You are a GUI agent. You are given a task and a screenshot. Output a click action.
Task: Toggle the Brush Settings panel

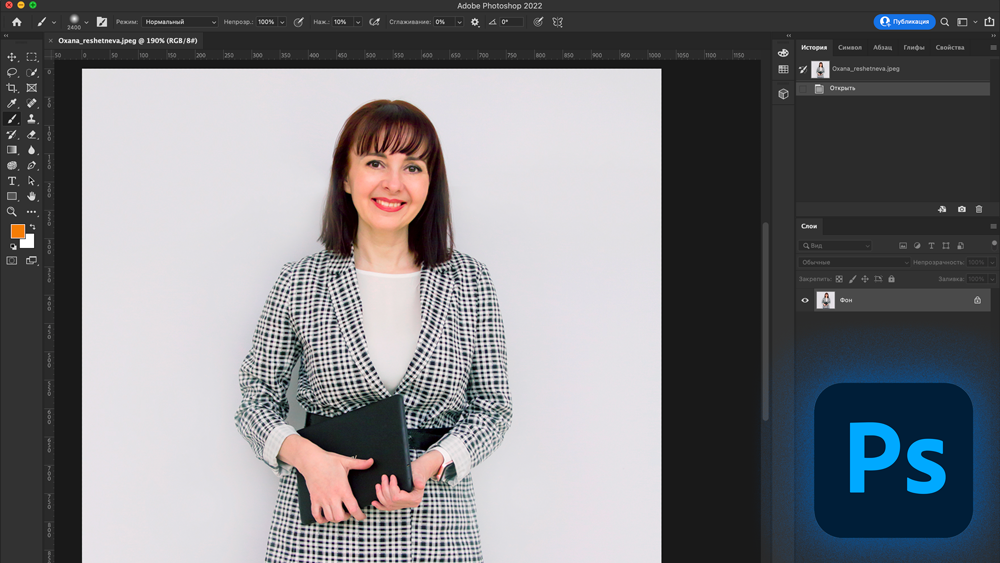(x=101, y=22)
